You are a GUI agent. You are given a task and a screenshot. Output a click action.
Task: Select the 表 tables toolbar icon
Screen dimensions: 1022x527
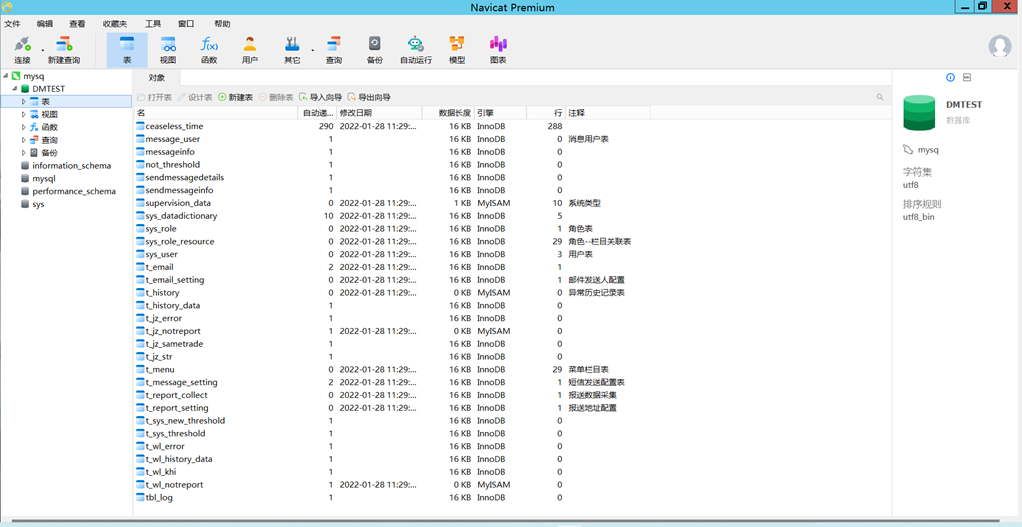tap(126, 50)
